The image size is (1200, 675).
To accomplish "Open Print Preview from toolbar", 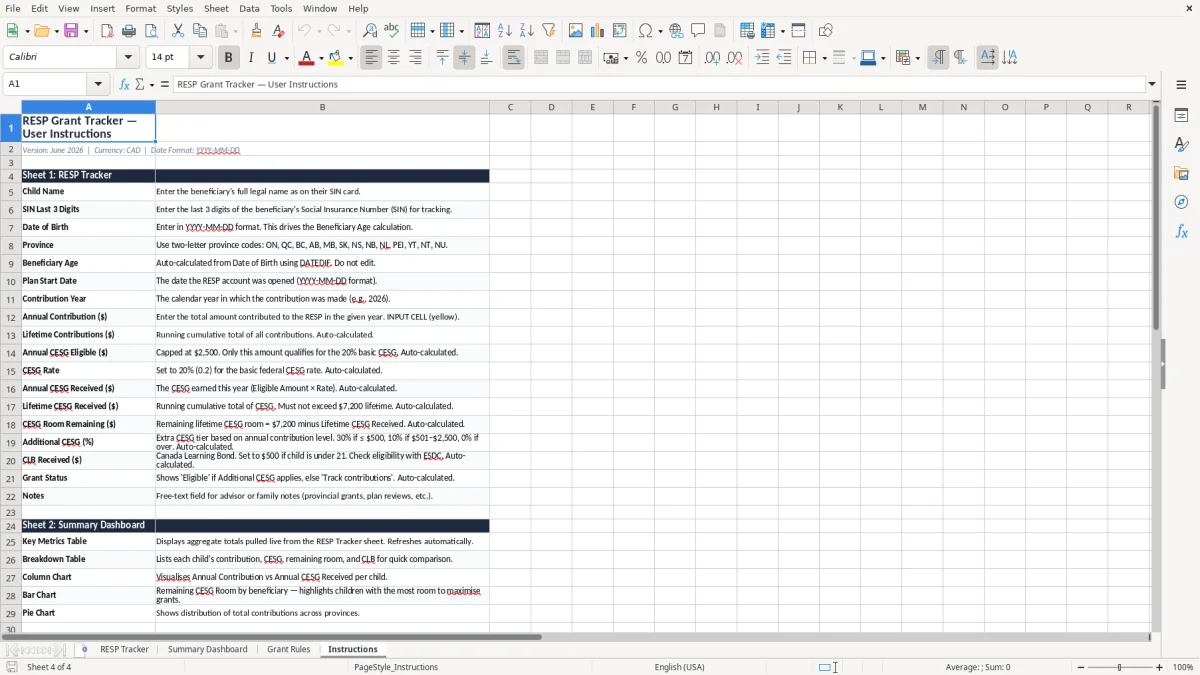I will [150, 31].
